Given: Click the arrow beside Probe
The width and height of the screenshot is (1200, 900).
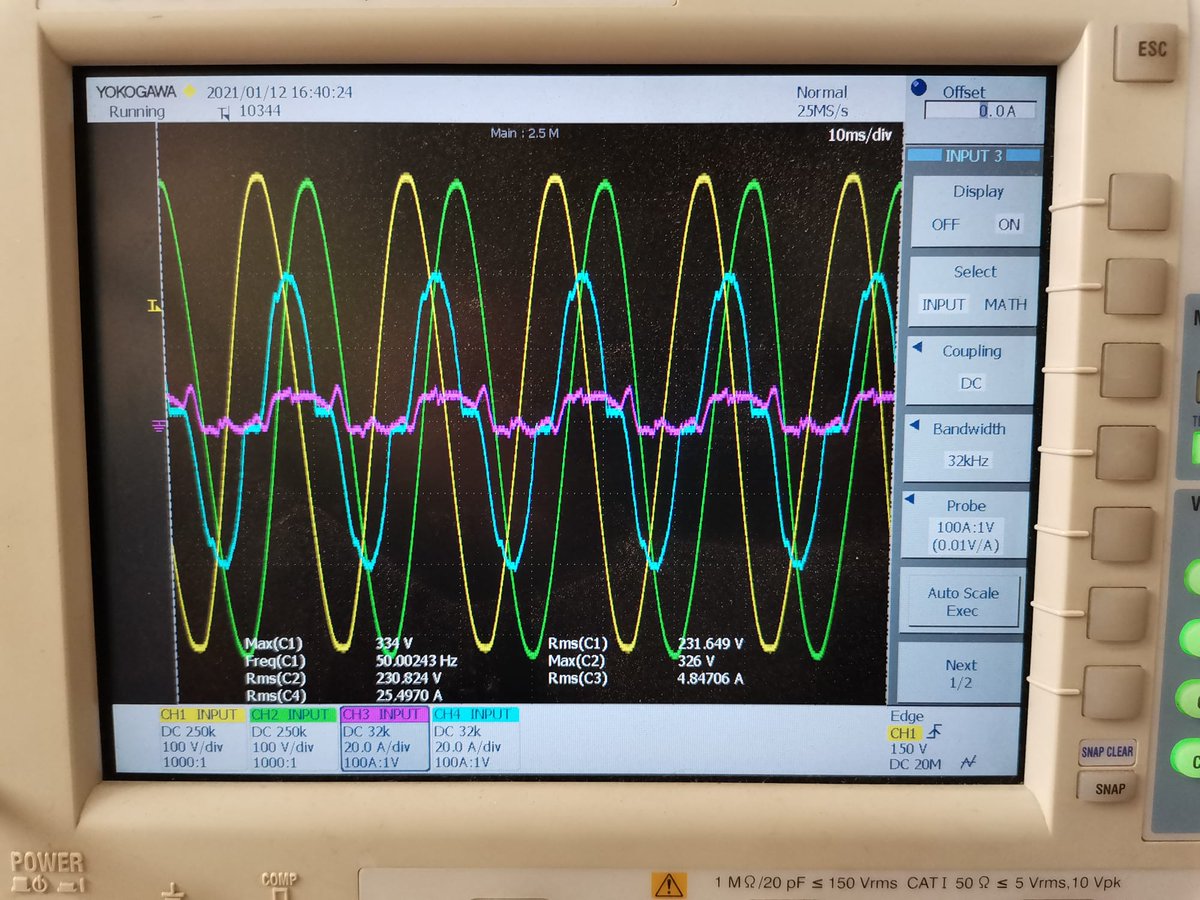Looking at the screenshot, I should coord(908,498).
